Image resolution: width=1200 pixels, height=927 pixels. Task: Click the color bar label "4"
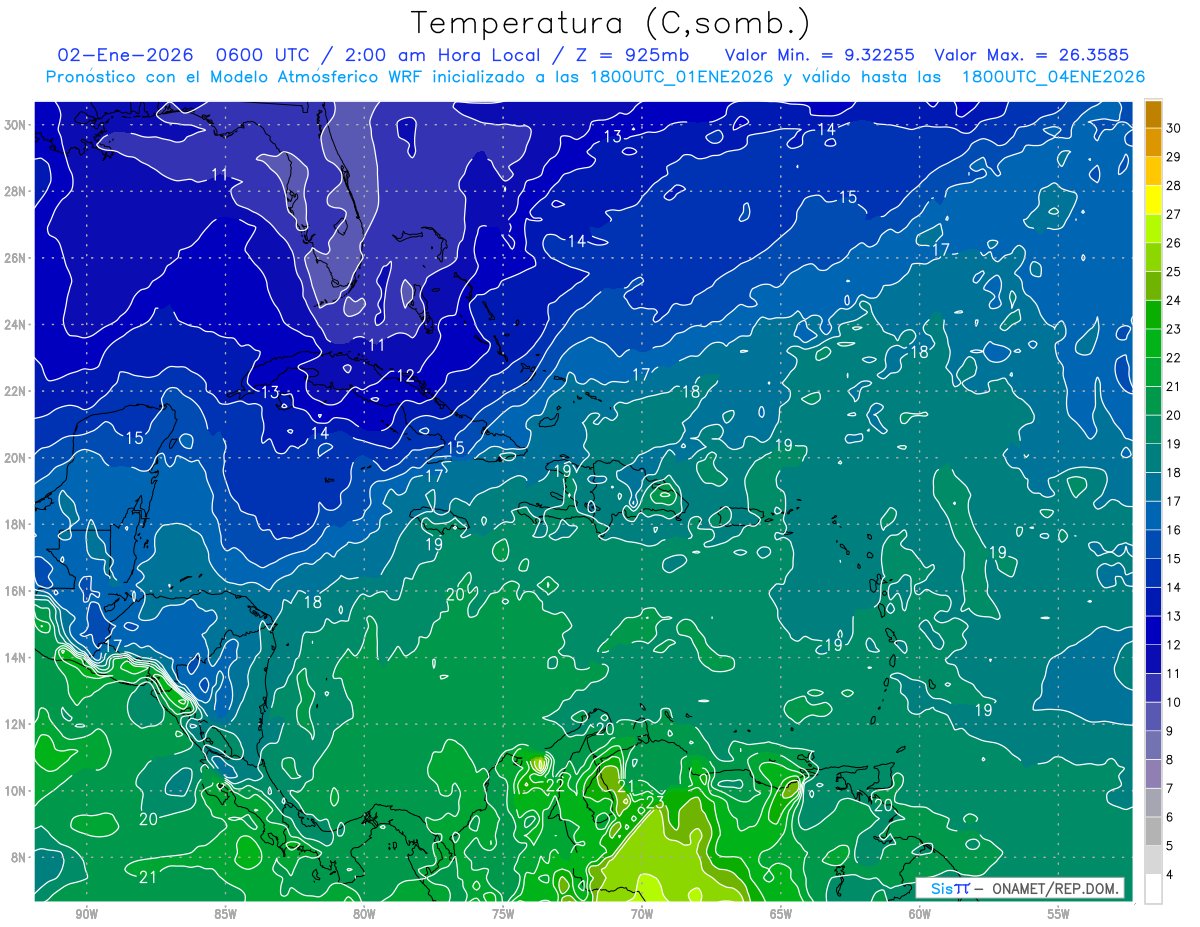[1169, 876]
